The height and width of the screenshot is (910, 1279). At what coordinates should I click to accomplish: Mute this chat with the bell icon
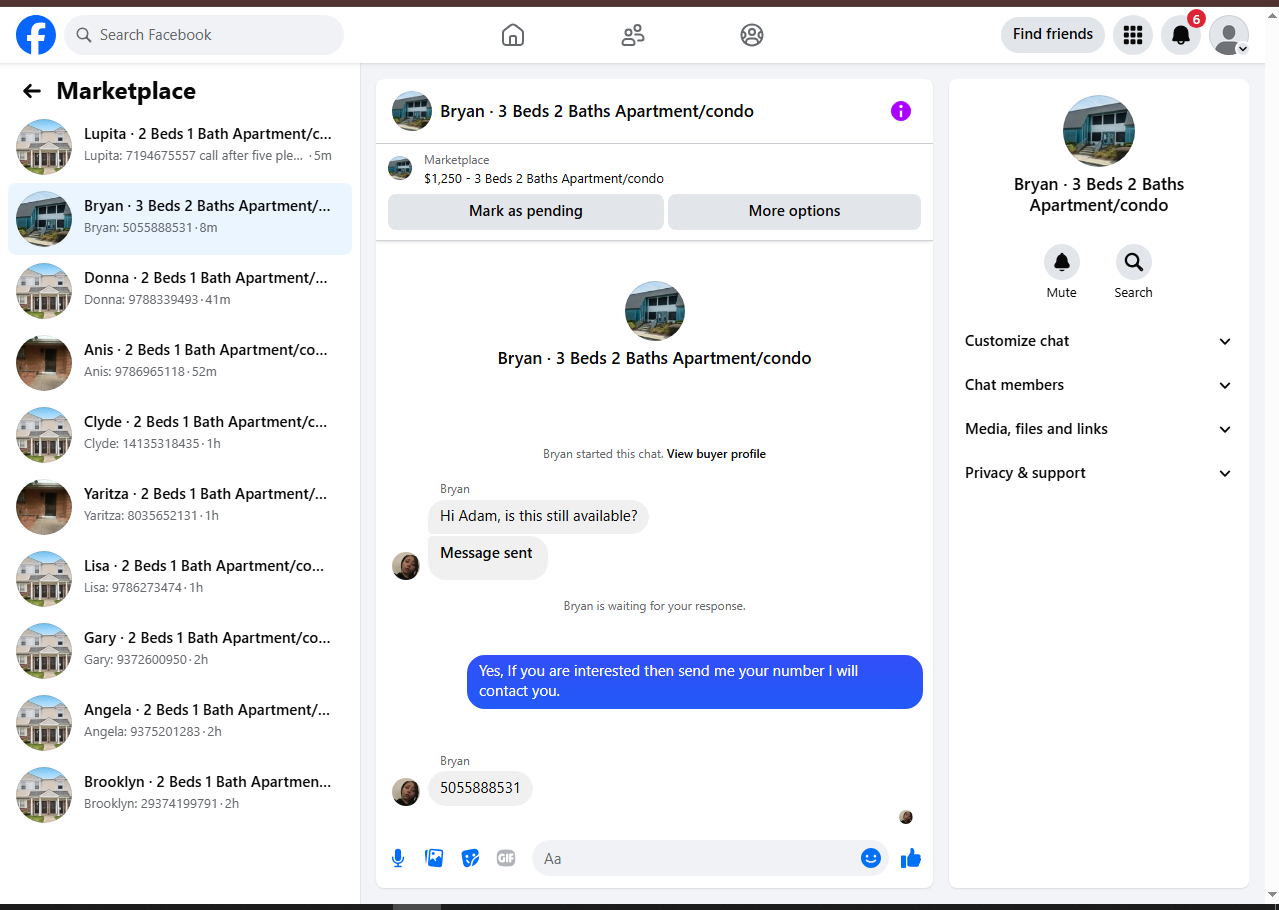click(1062, 262)
